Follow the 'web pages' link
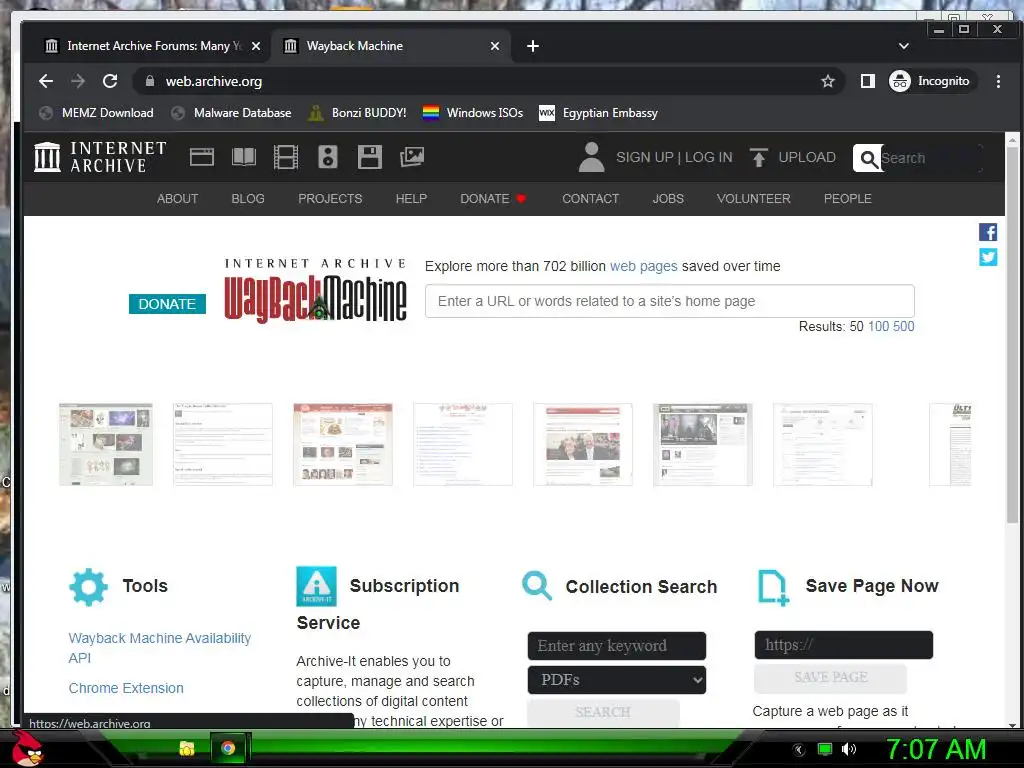Screen dimensions: 1024x768 [643, 266]
